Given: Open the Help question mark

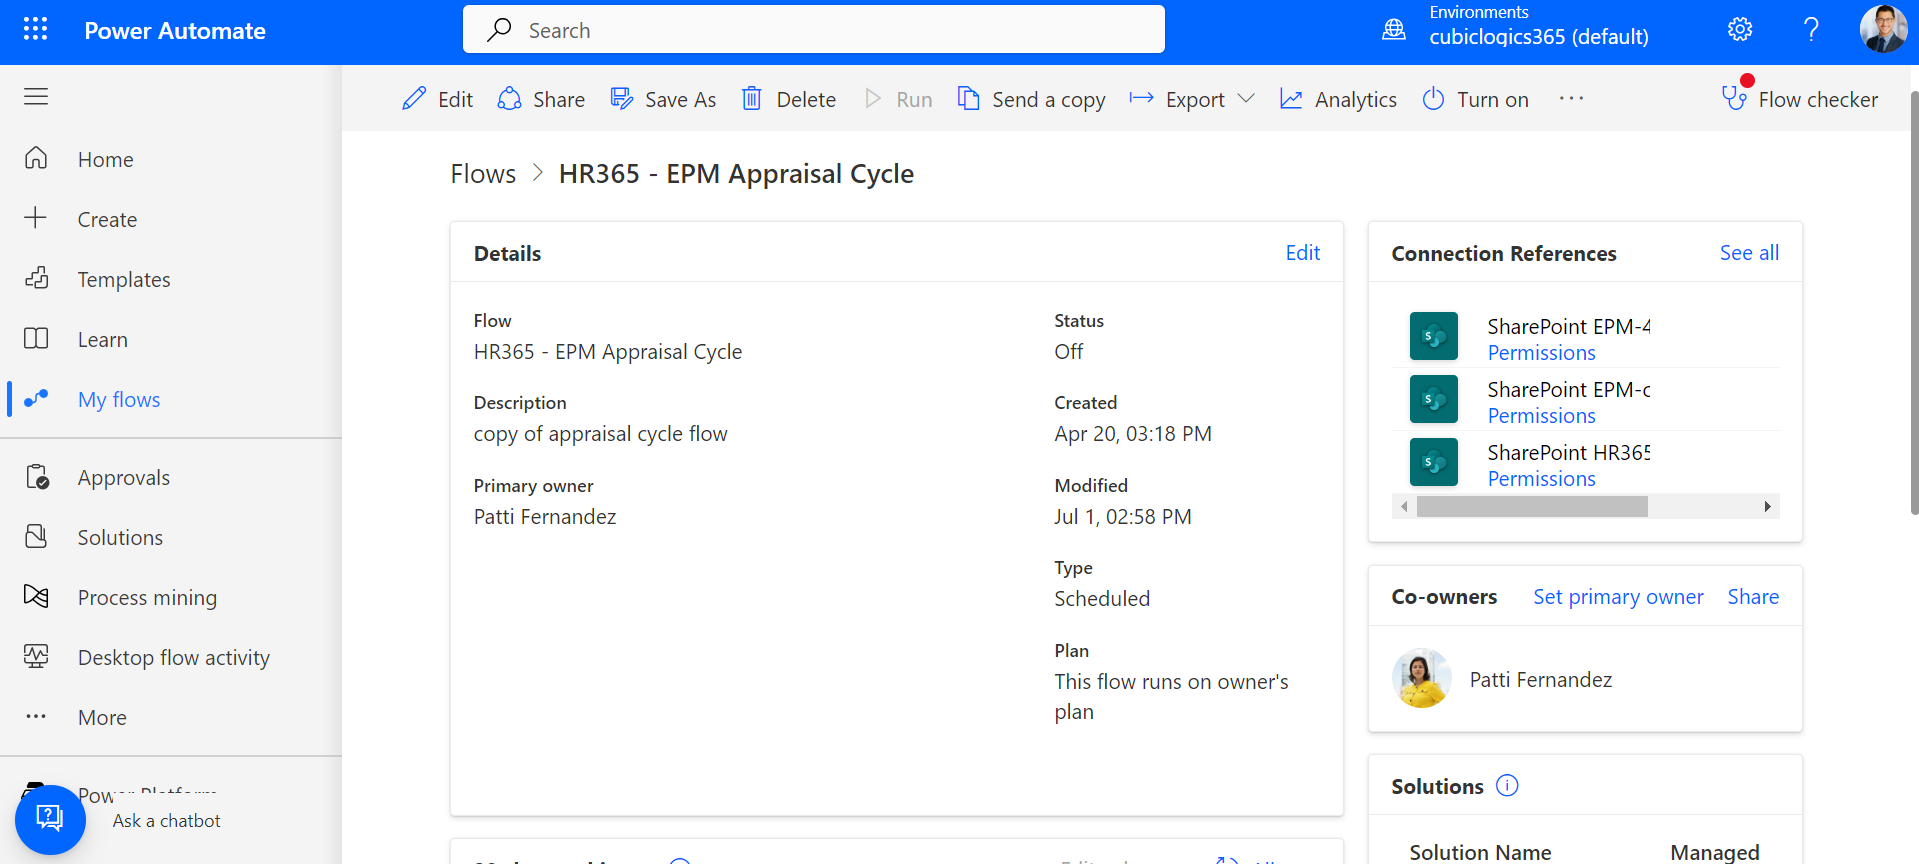Looking at the screenshot, I should (1811, 29).
